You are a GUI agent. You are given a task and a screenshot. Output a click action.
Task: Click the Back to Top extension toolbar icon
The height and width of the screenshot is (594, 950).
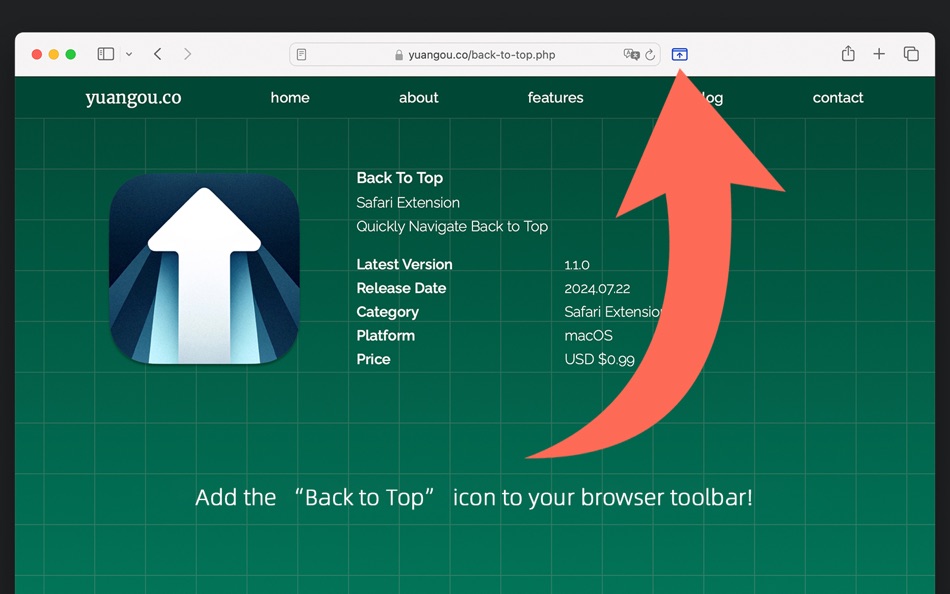679,55
